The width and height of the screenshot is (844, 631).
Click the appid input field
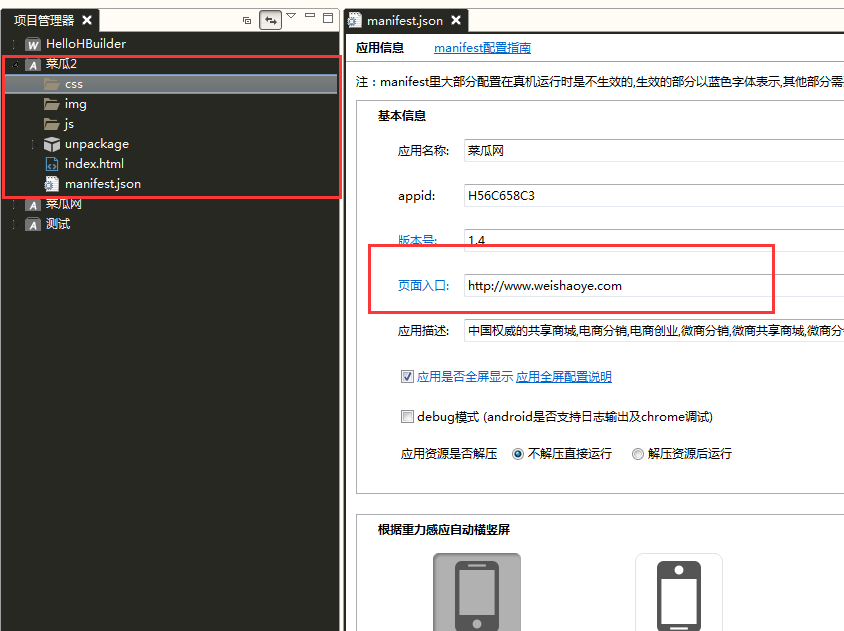[653, 195]
